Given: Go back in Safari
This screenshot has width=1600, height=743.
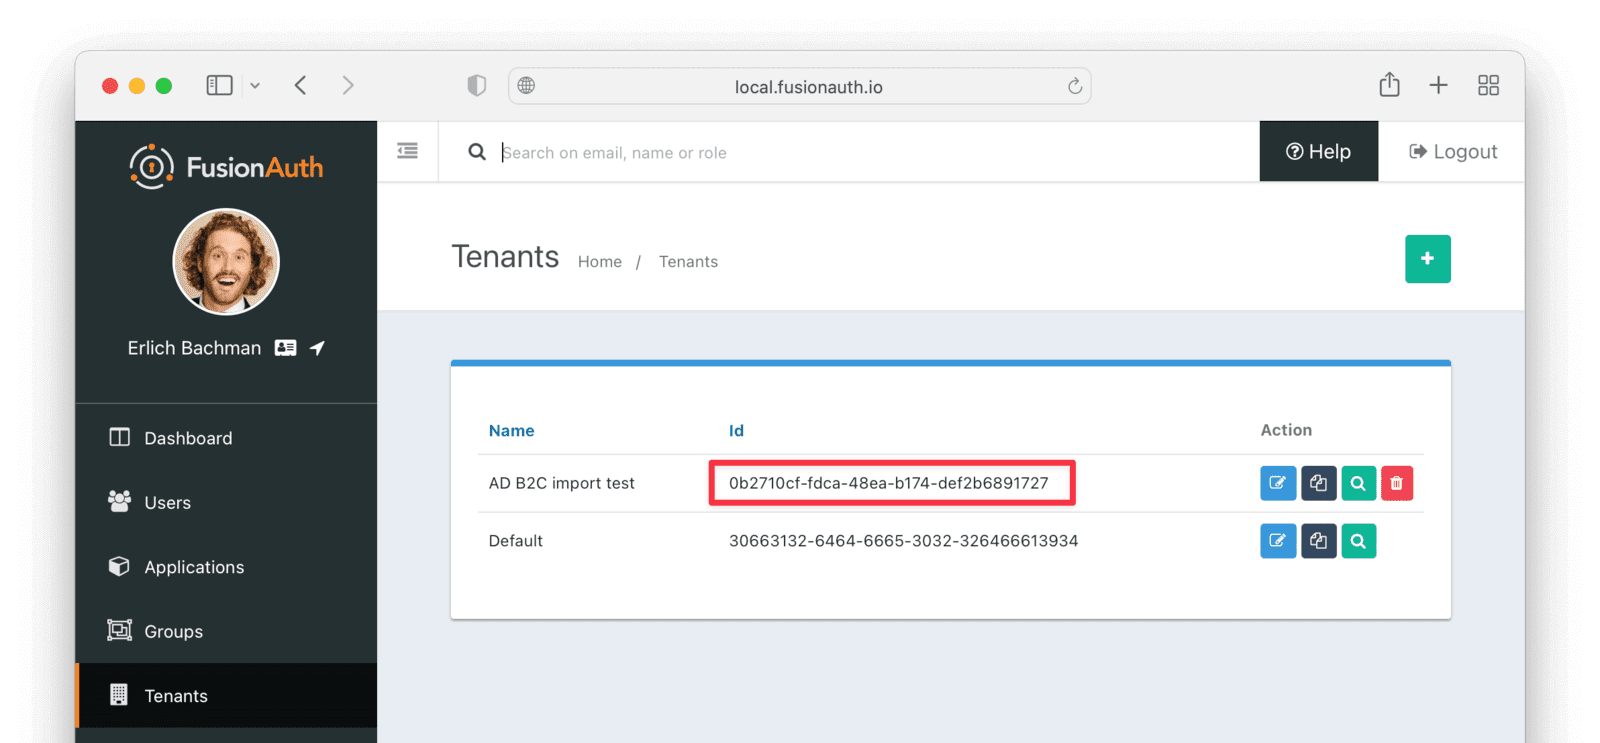Looking at the screenshot, I should pyautogui.click(x=300, y=85).
